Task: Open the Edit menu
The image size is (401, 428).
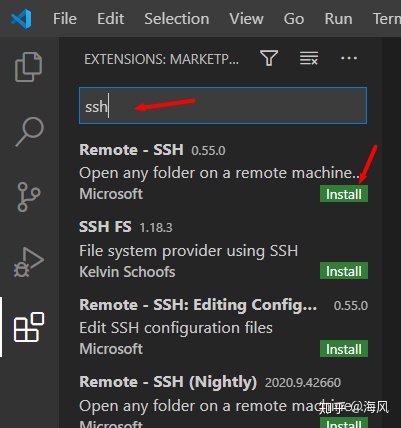Action: [x=111, y=19]
